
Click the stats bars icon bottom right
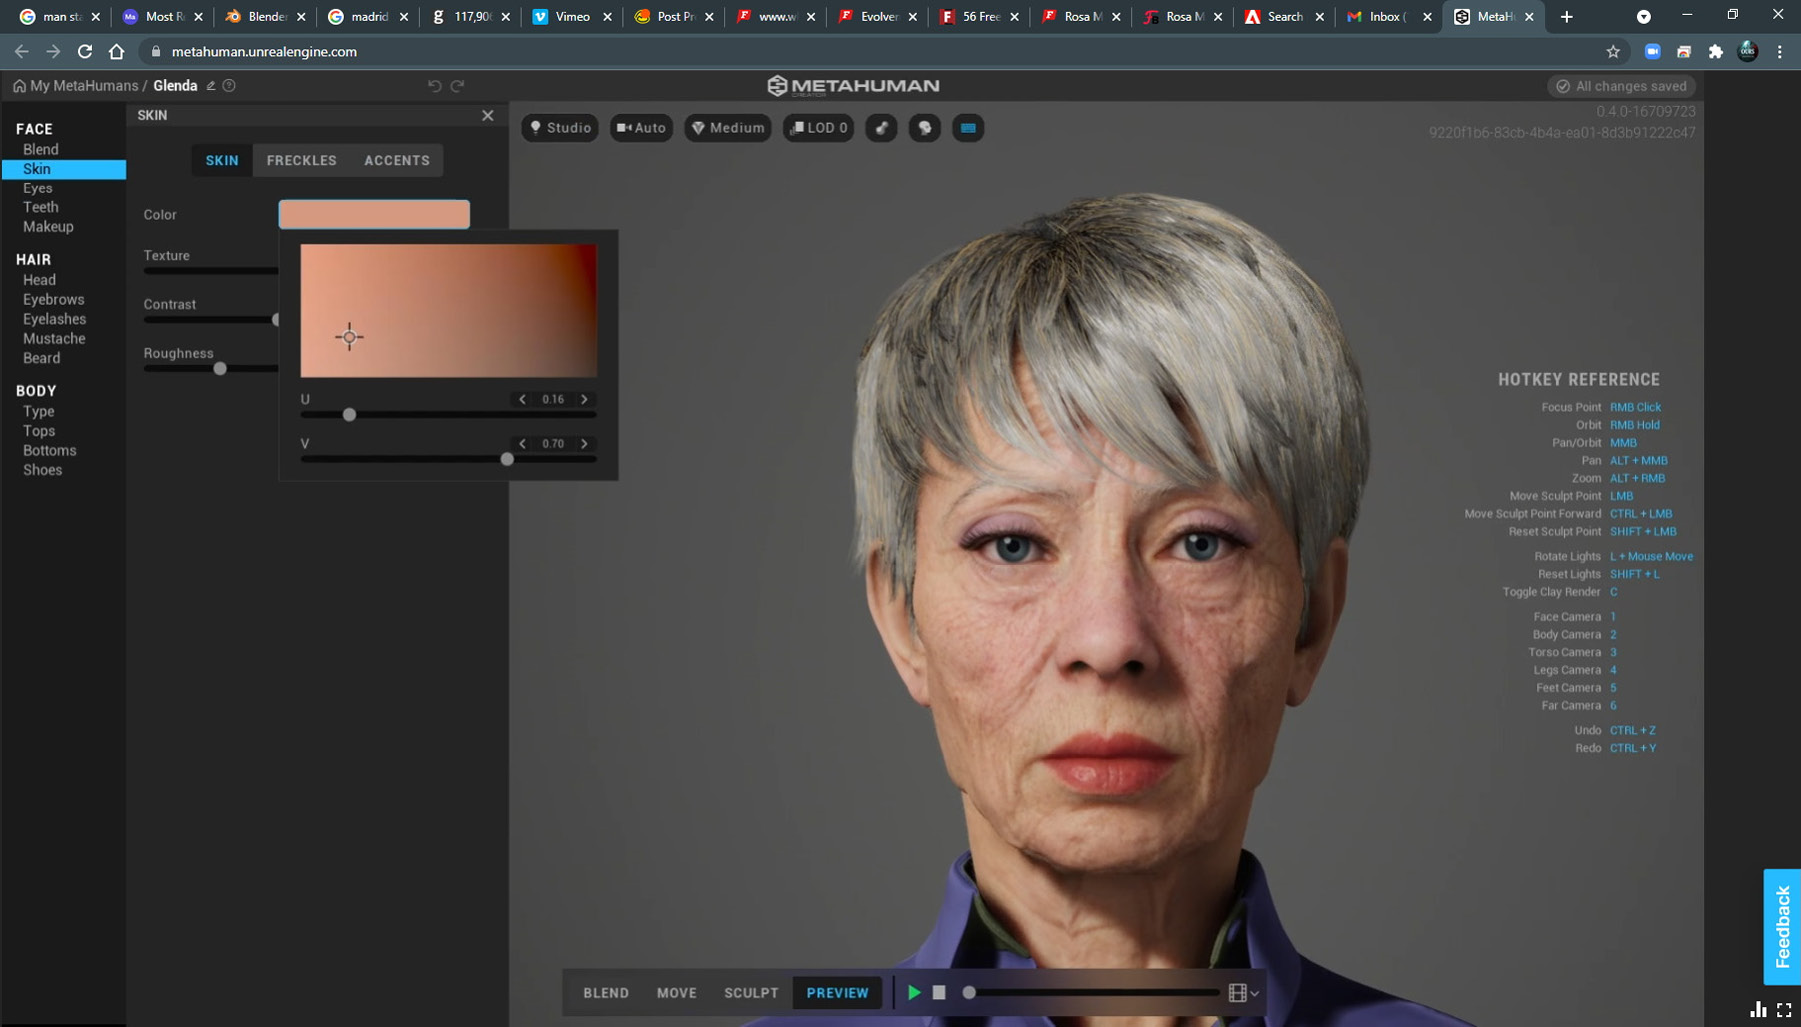tap(1758, 1010)
